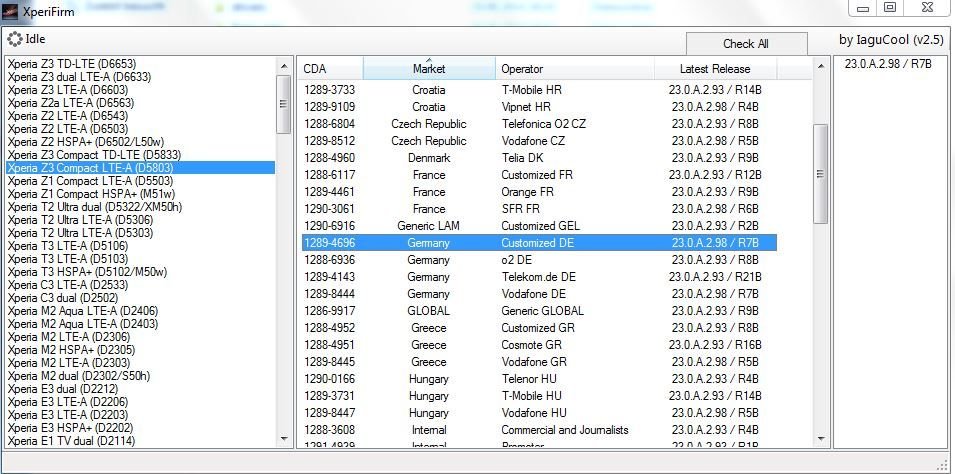Viewport: 955px width, 474px height.
Task: Select the Generic GLOBAL row
Action: (540, 311)
